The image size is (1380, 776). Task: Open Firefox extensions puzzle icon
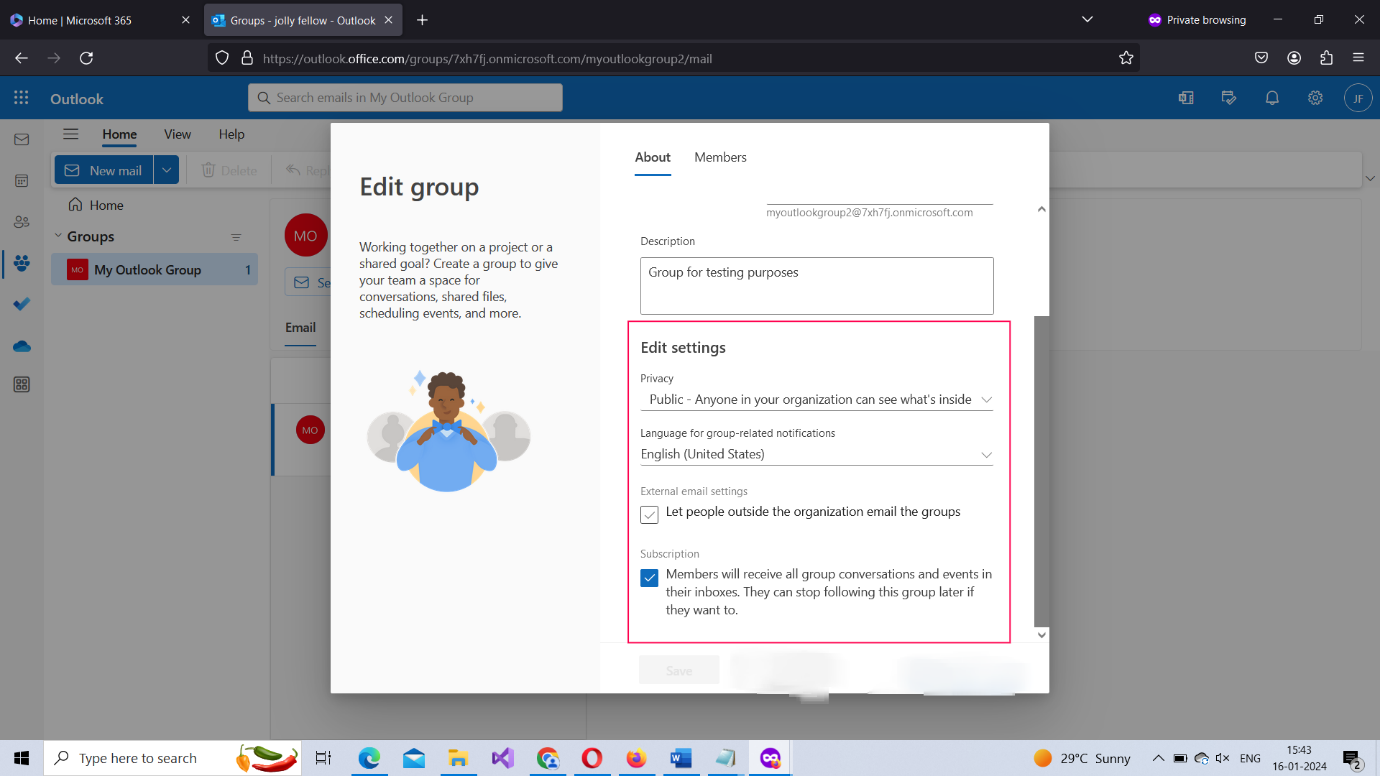click(1326, 58)
